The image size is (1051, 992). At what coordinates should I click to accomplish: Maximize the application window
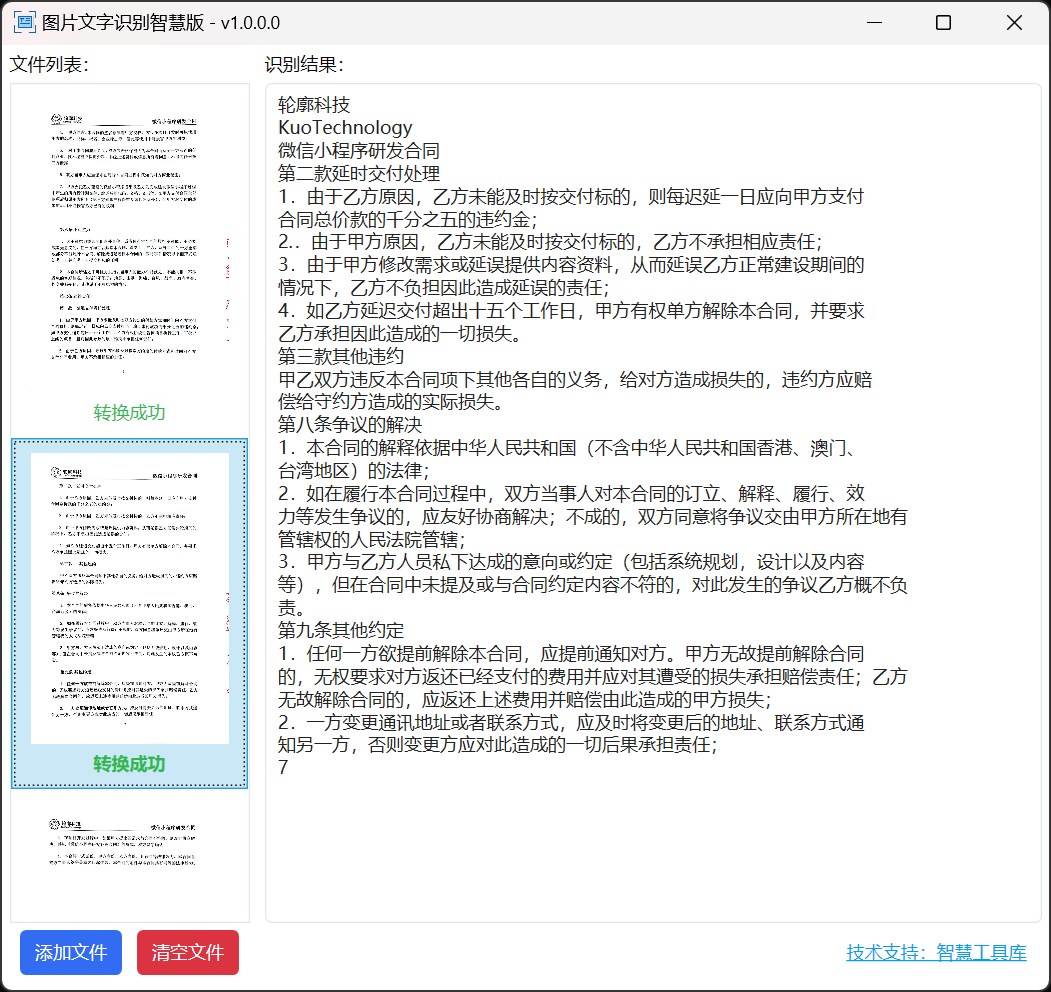tap(943, 23)
